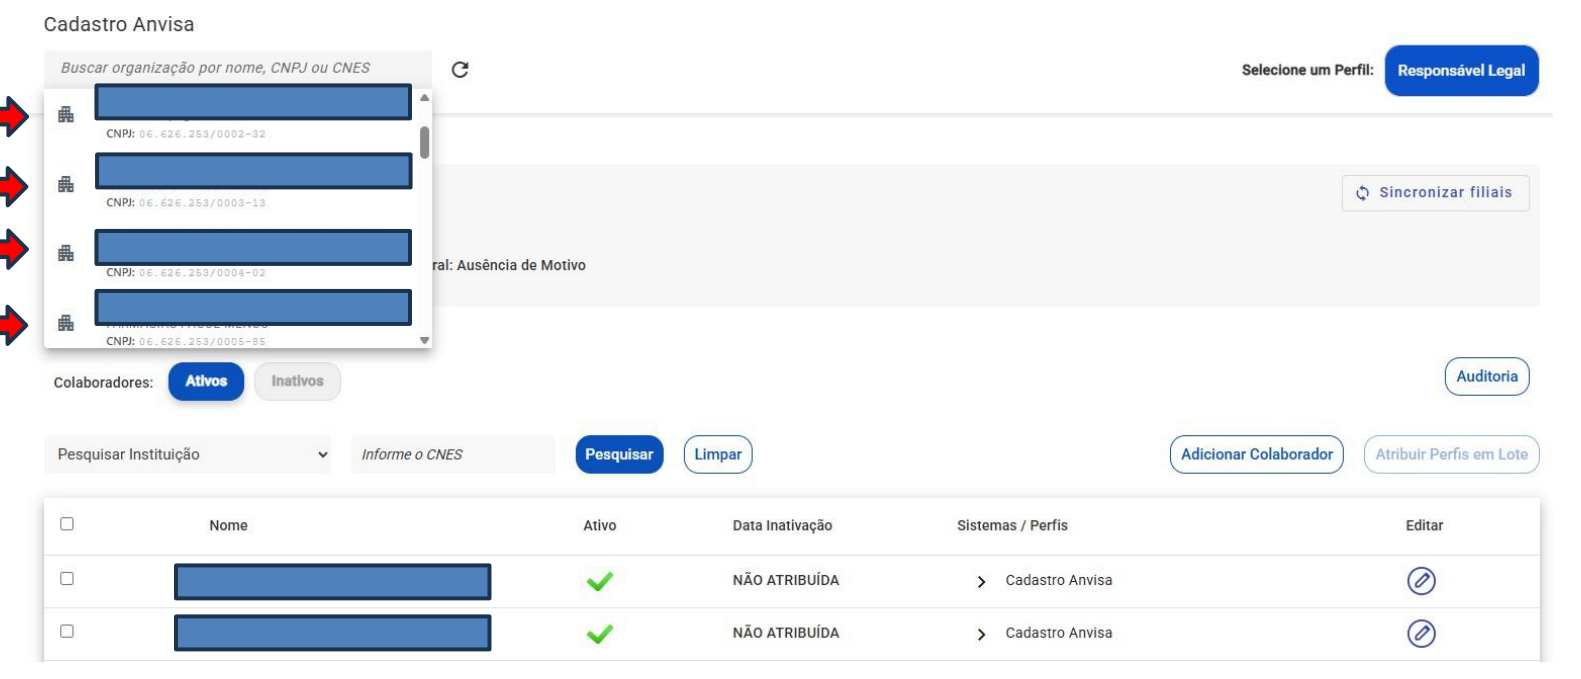Select organization with CNPJ 06.626.253/0005-85
Screen dimensions: 1581x679
pyautogui.click(x=231, y=320)
